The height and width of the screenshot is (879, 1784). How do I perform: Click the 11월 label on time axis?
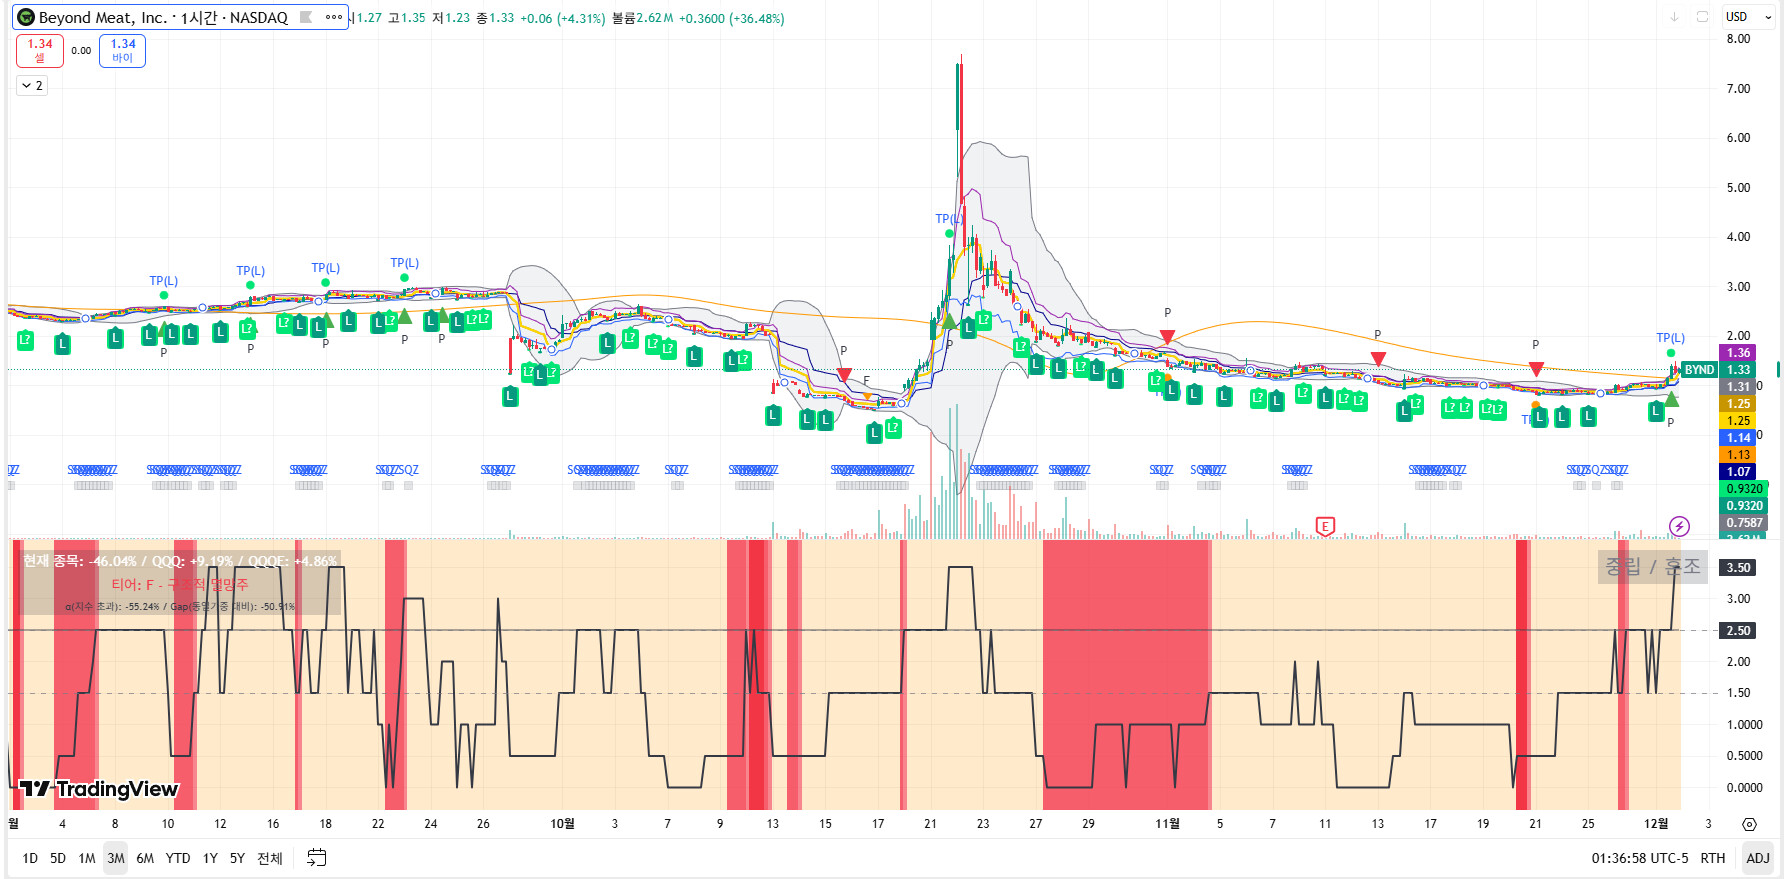[x=1167, y=824]
